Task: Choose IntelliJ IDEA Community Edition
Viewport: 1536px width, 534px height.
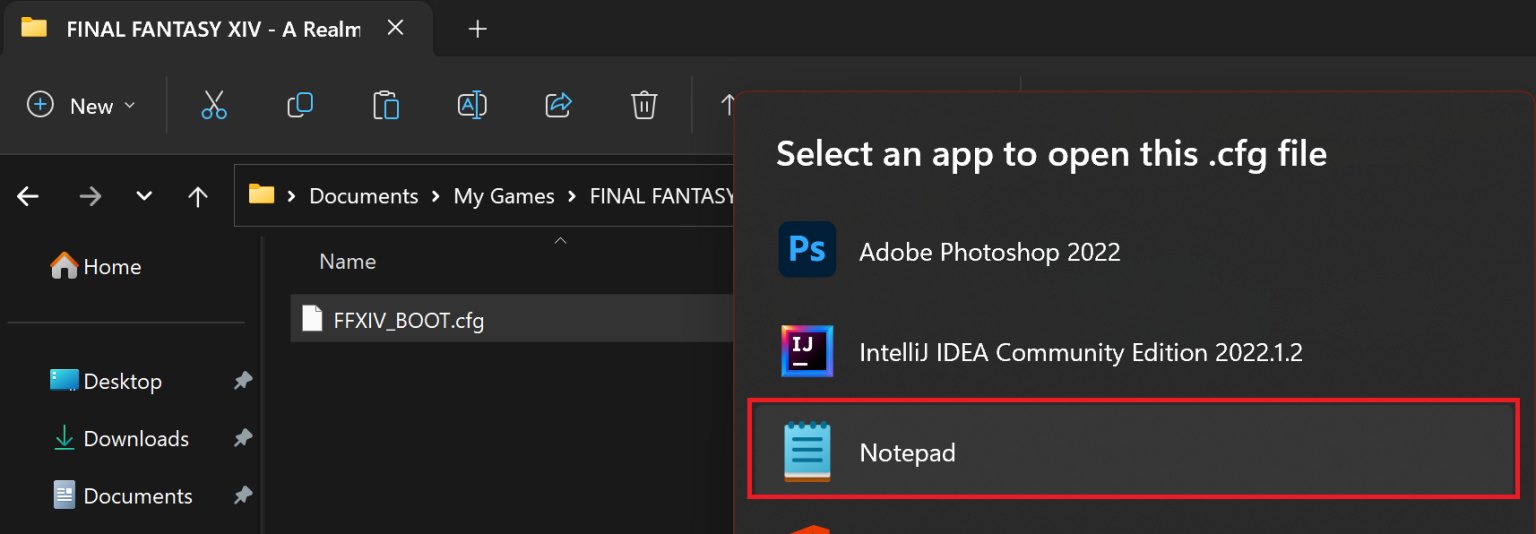Action: (x=1134, y=351)
